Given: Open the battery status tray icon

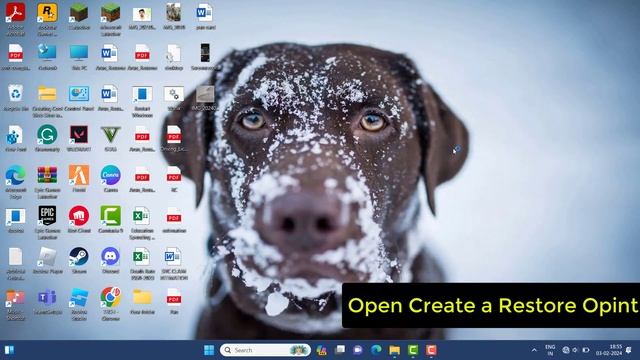Looking at the screenshot, I should point(586,350).
